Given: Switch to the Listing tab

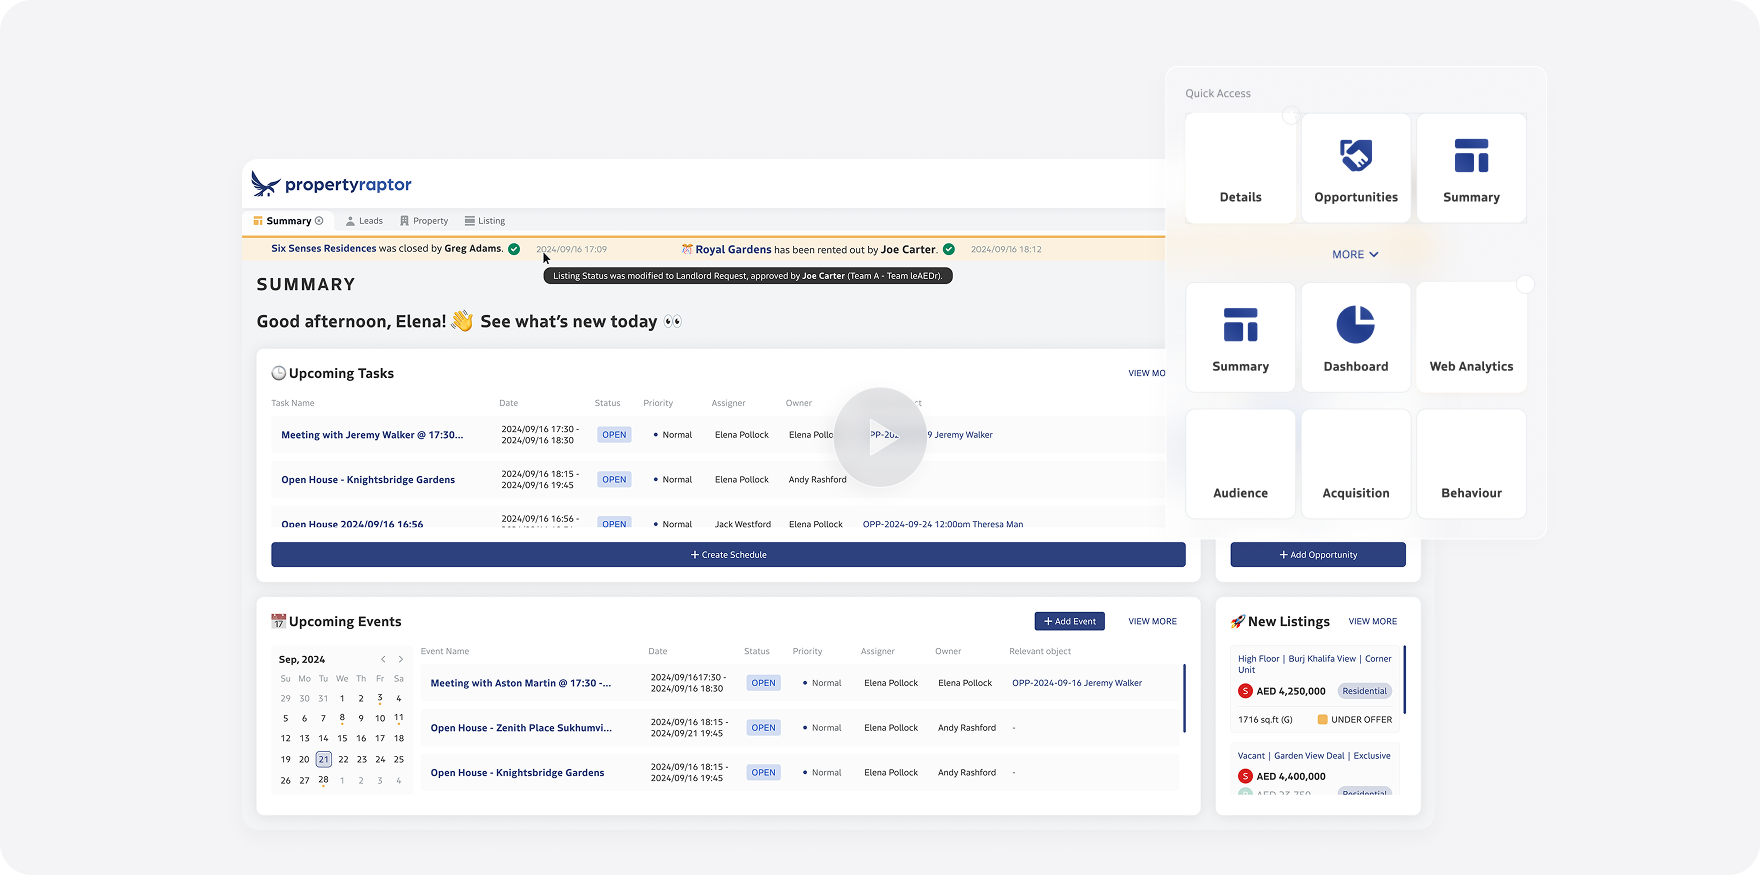Looking at the screenshot, I should 485,221.
